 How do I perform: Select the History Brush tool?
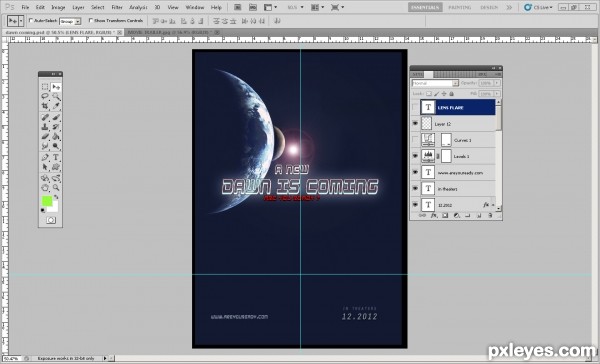[56, 127]
